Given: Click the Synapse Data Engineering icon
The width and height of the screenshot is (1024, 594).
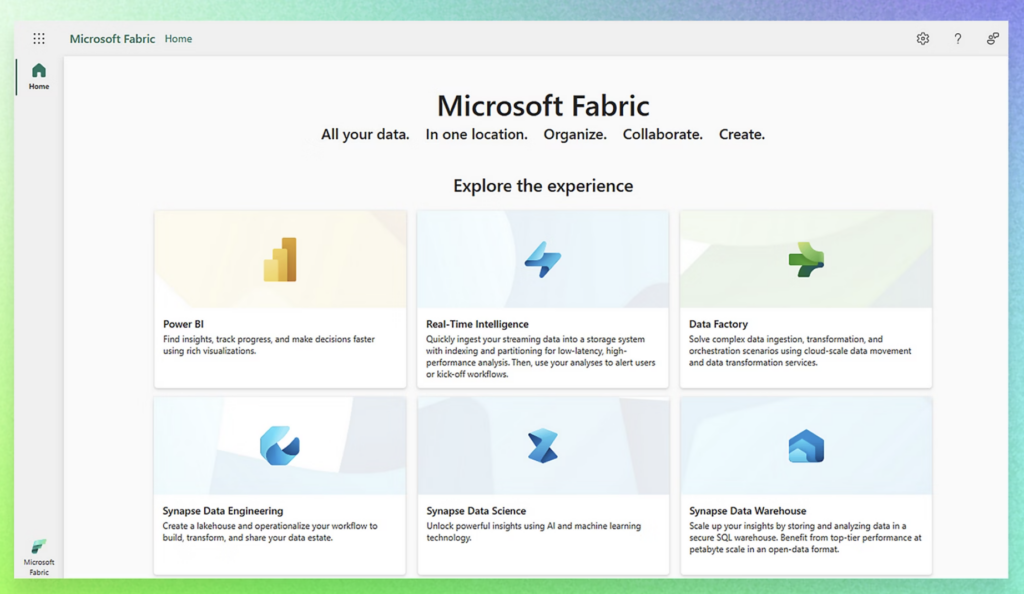Looking at the screenshot, I should coord(280,446).
